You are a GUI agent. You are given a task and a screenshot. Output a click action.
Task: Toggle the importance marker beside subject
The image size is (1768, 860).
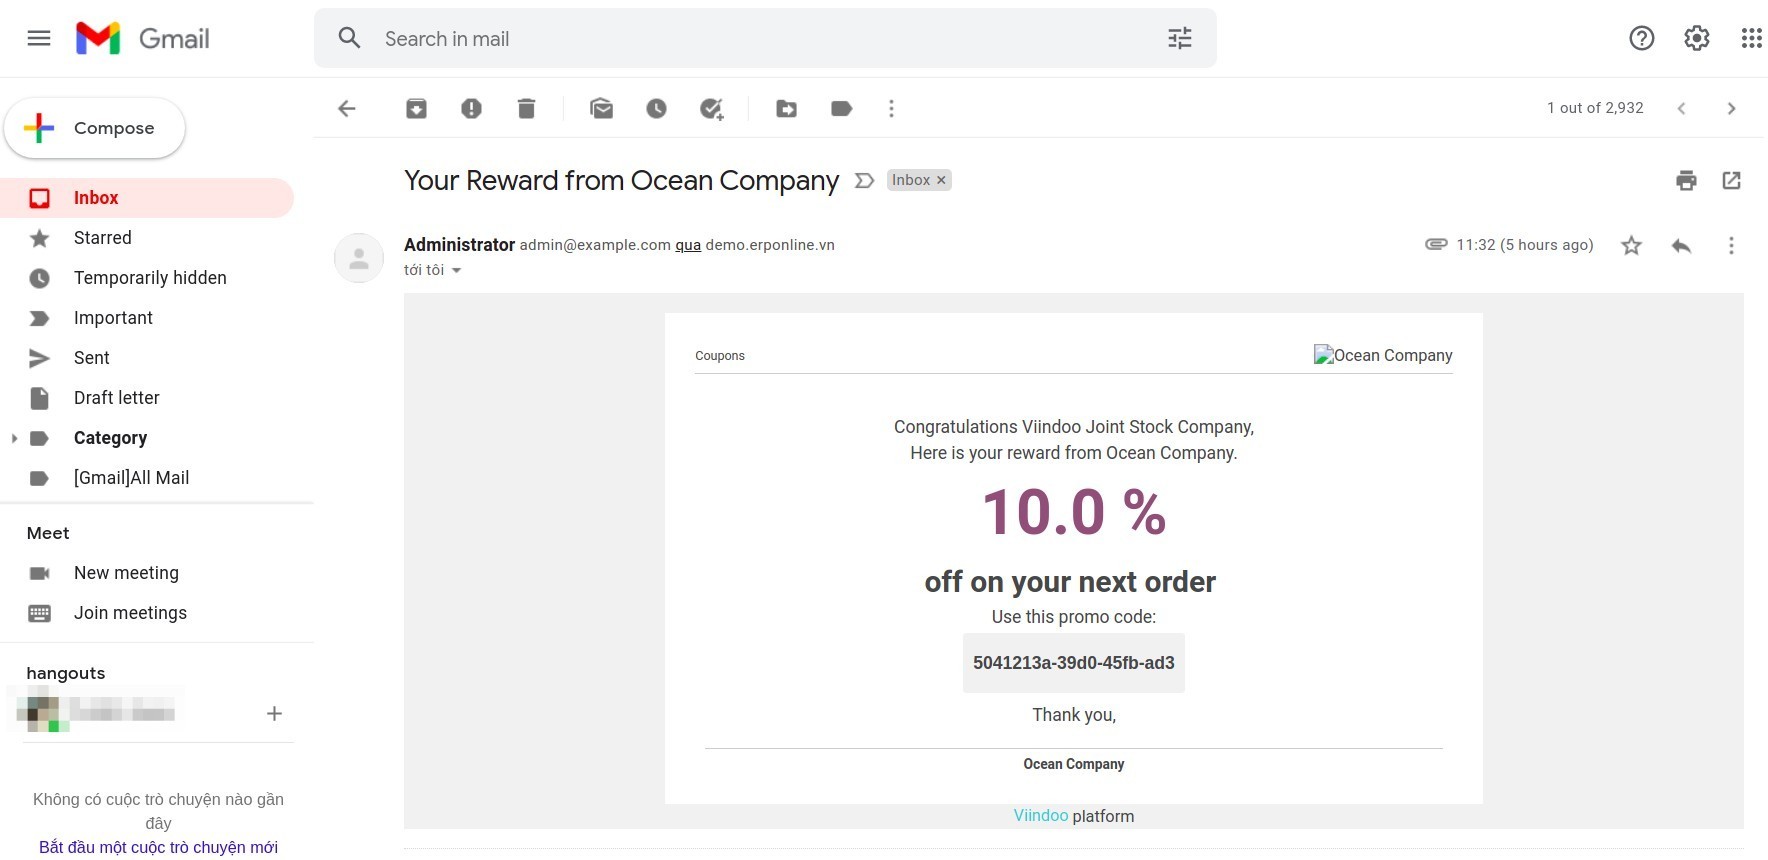(x=864, y=180)
